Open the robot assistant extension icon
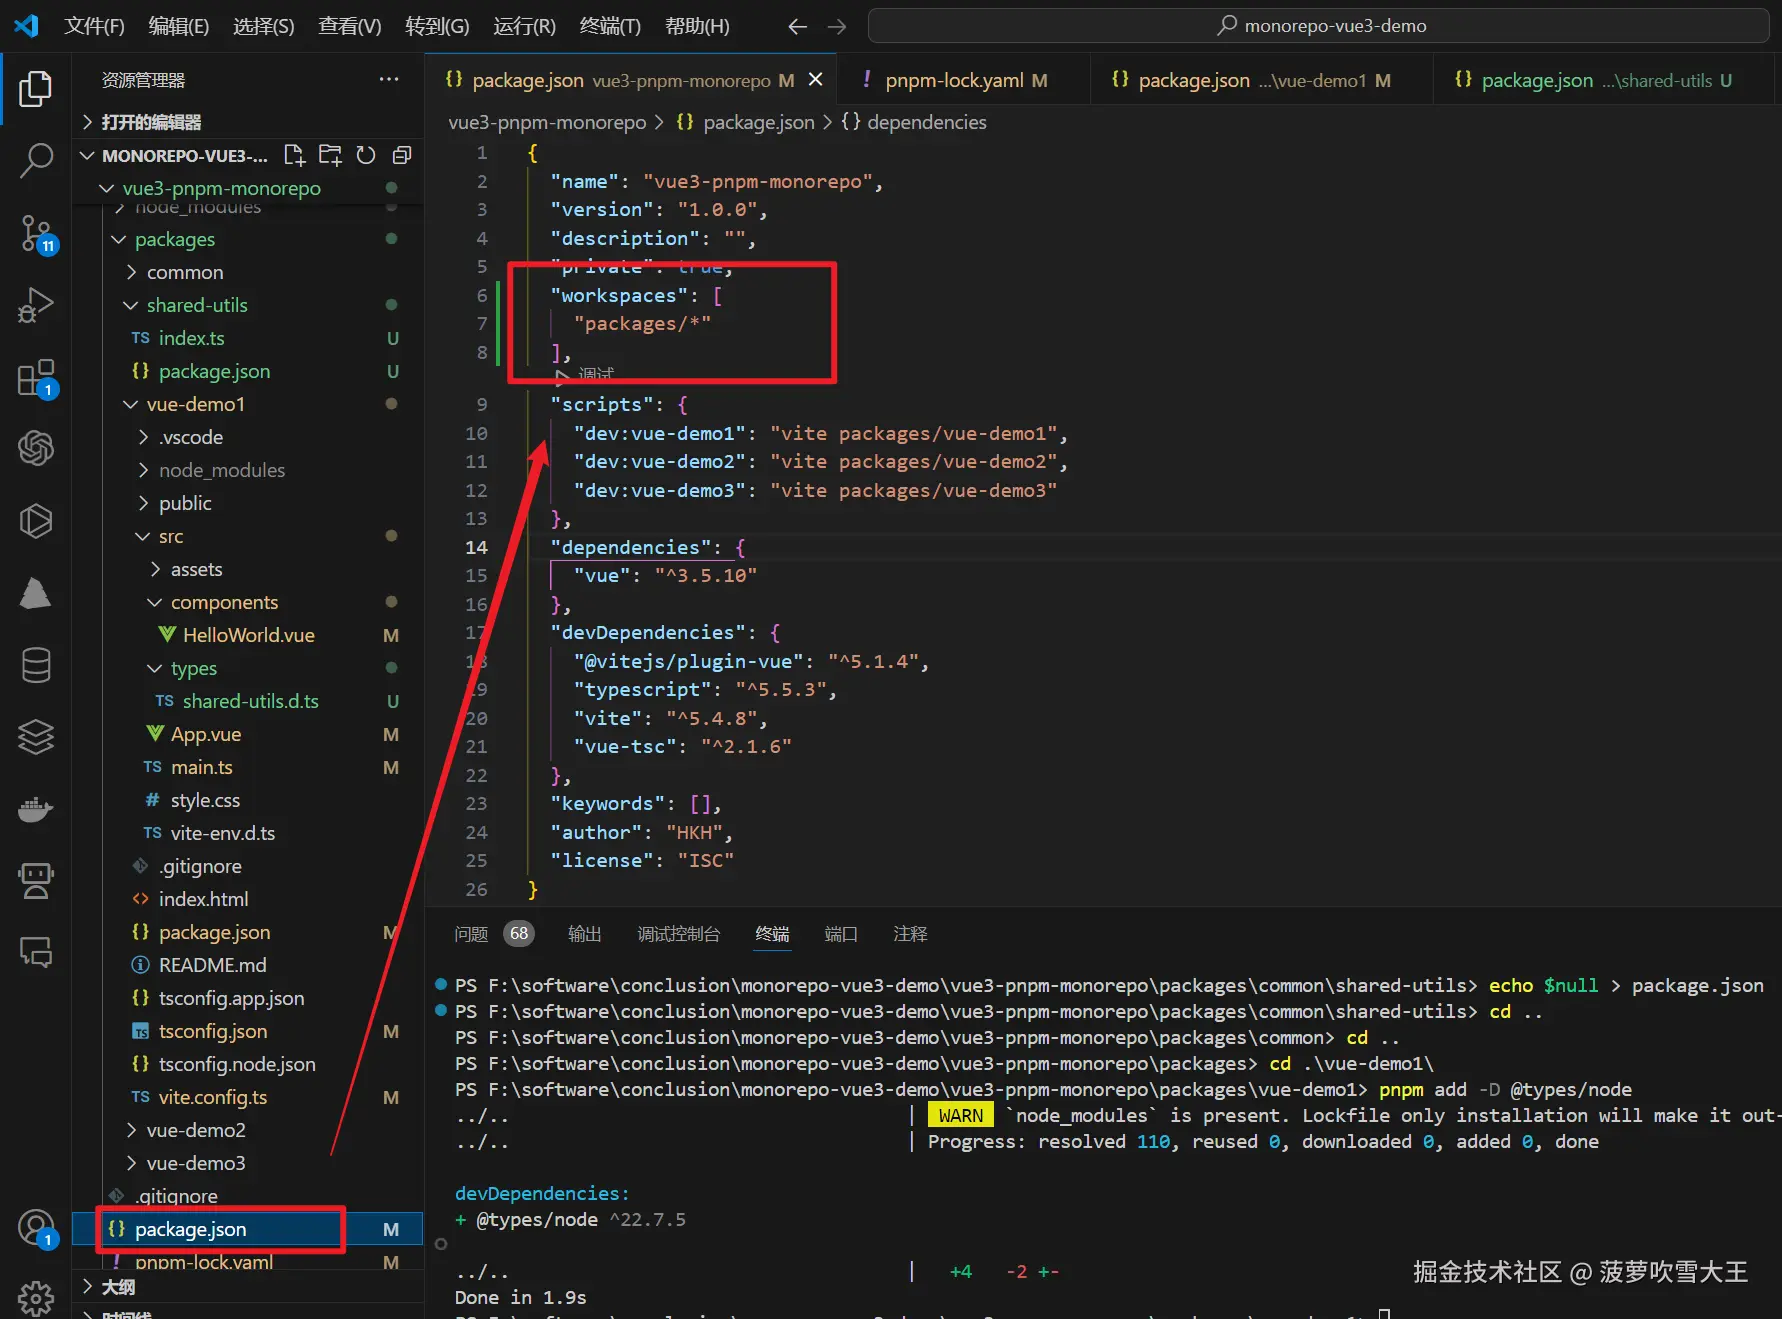The height and width of the screenshot is (1319, 1782). tap(36, 881)
